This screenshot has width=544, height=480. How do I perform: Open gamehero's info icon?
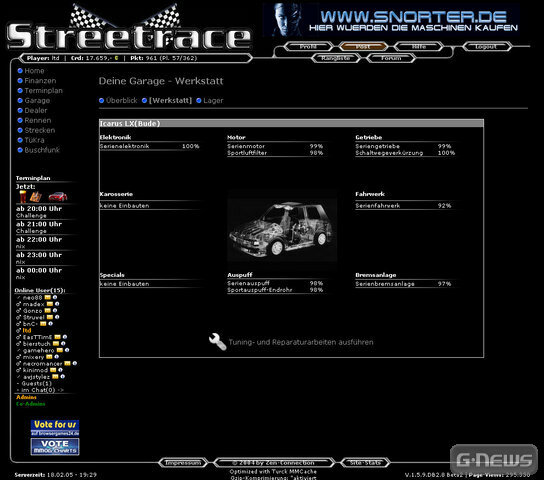[x=67, y=350]
